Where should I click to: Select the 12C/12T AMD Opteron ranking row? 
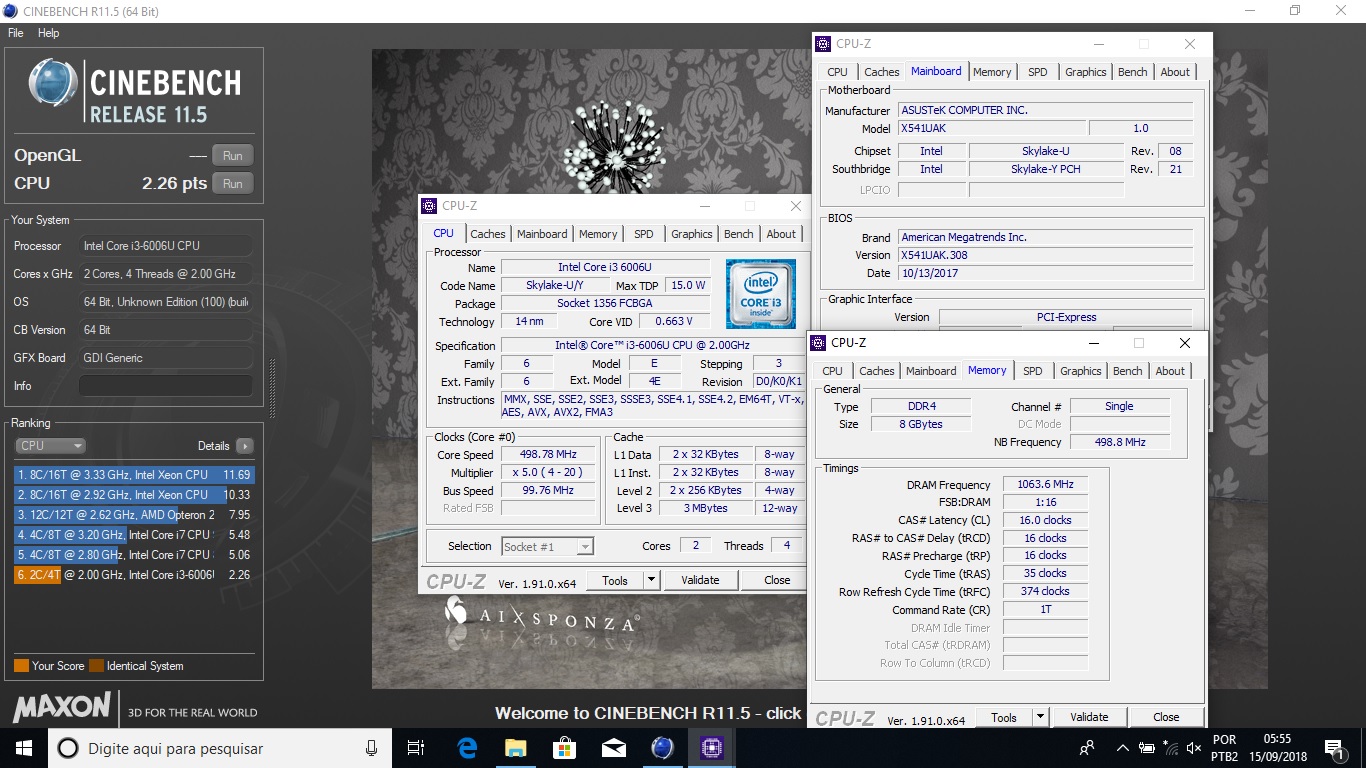(134, 515)
